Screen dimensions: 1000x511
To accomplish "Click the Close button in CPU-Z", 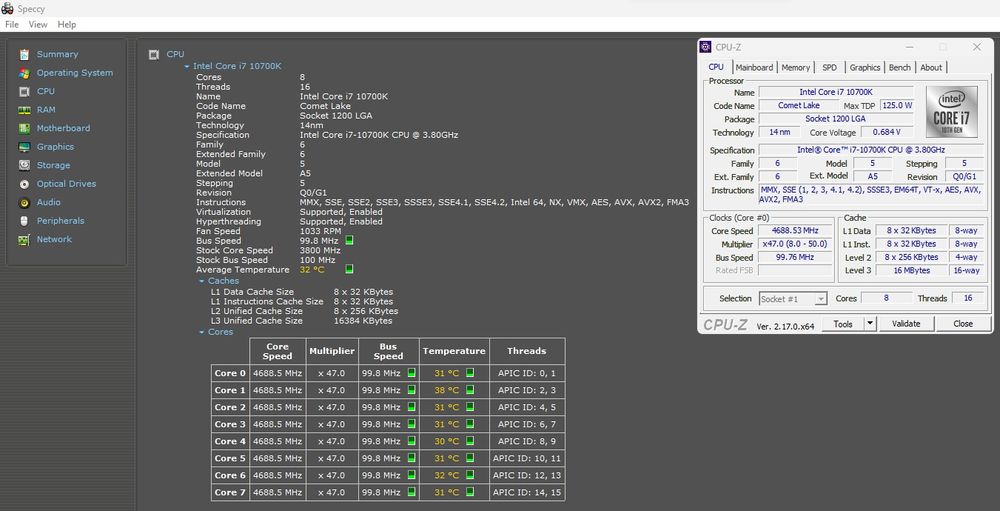I will [963, 324].
